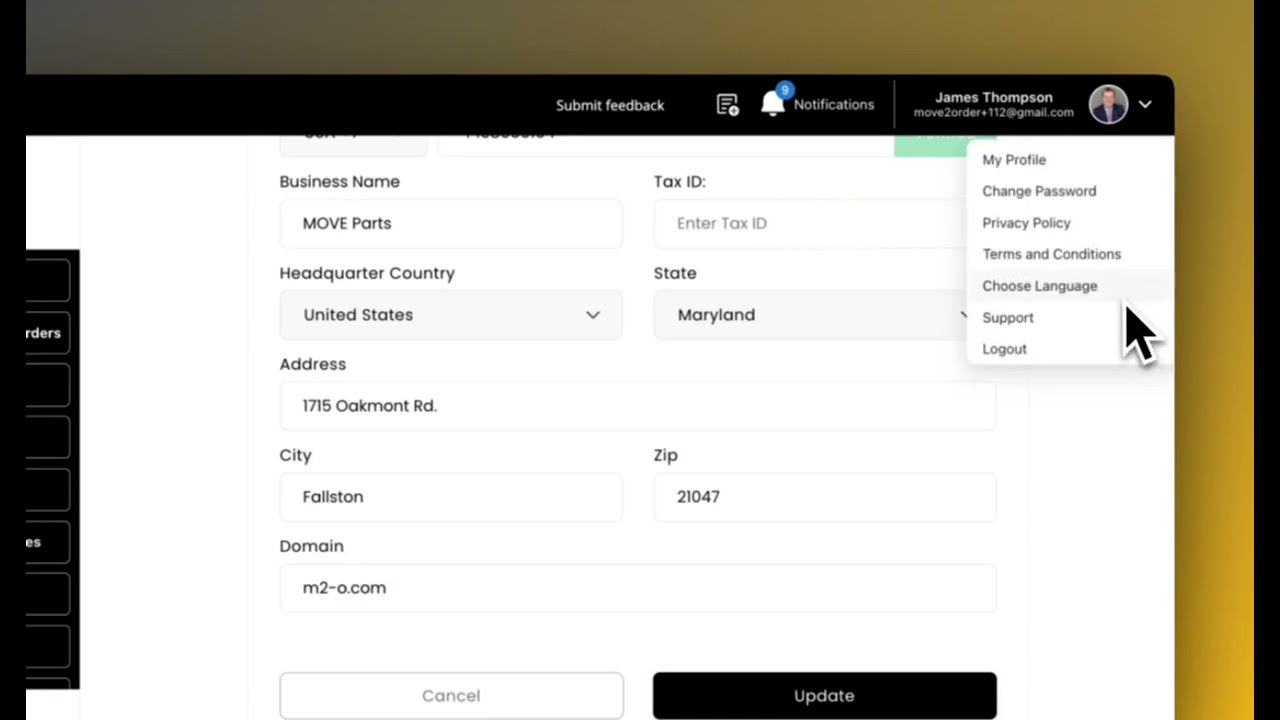Image resolution: width=1280 pixels, height=720 pixels.
Task: Open Support from the dropdown menu
Action: (1008, 318)
